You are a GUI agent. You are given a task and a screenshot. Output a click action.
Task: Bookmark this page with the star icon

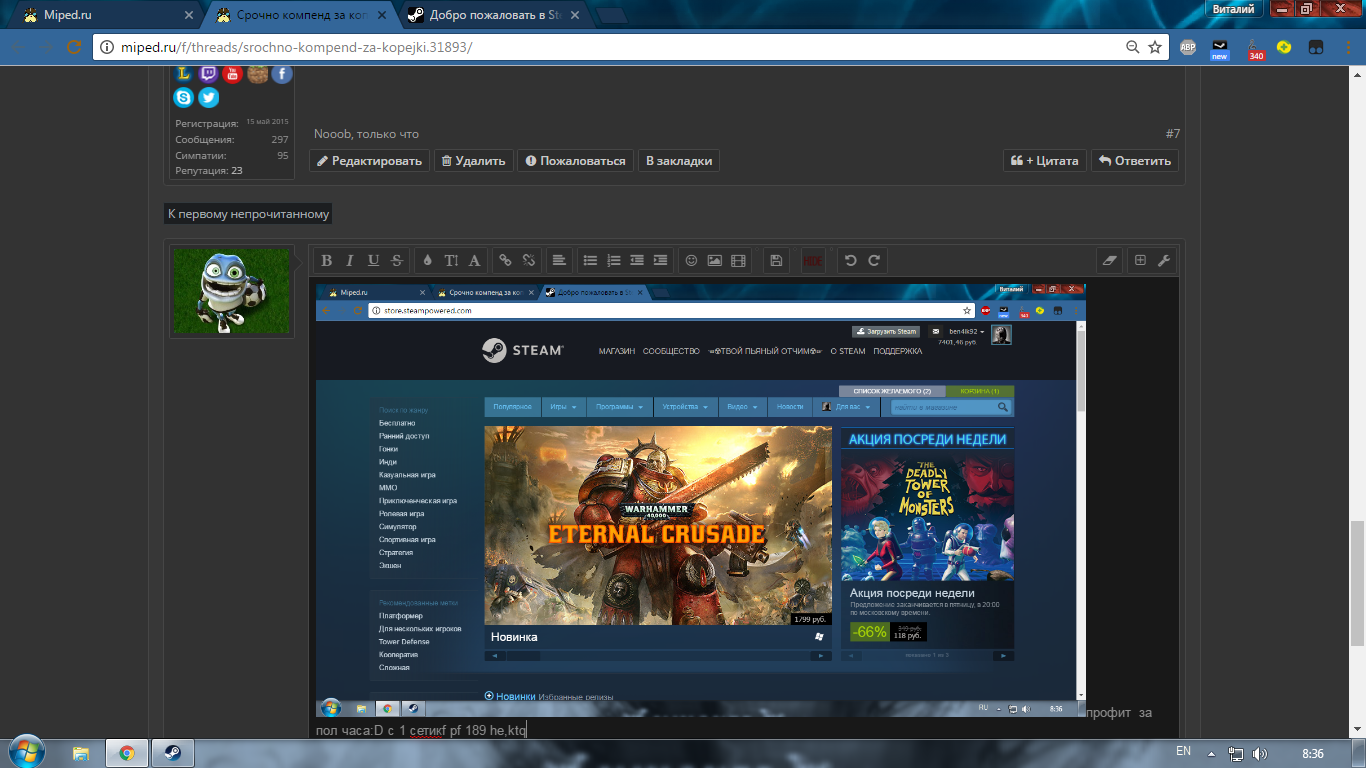[1155, 47]
